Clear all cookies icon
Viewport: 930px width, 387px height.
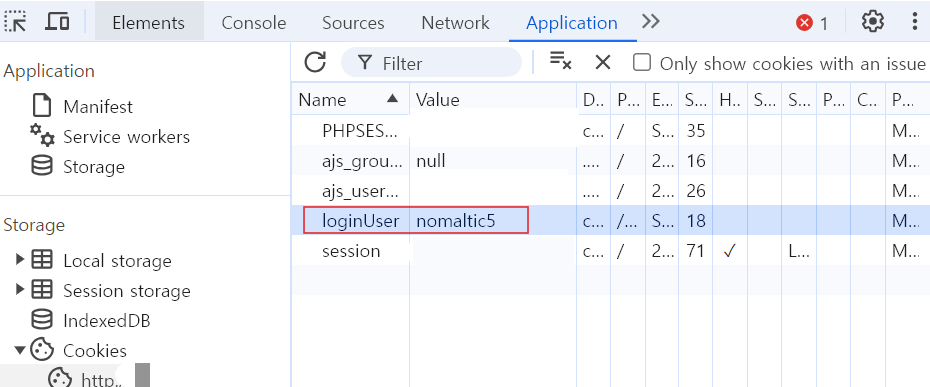[x=560, y=61]
